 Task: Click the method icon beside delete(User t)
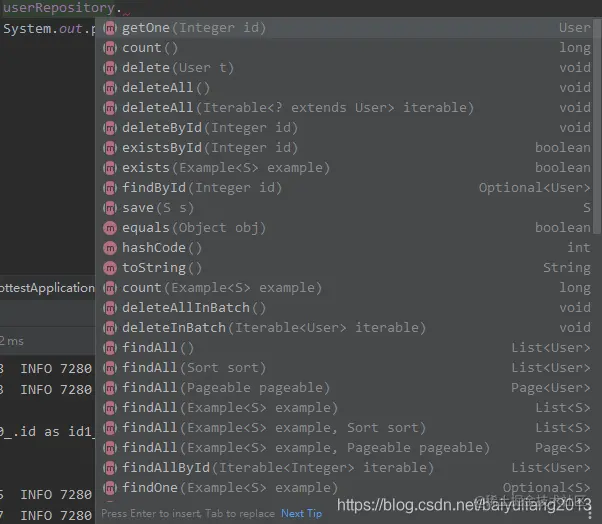point(110,68)
